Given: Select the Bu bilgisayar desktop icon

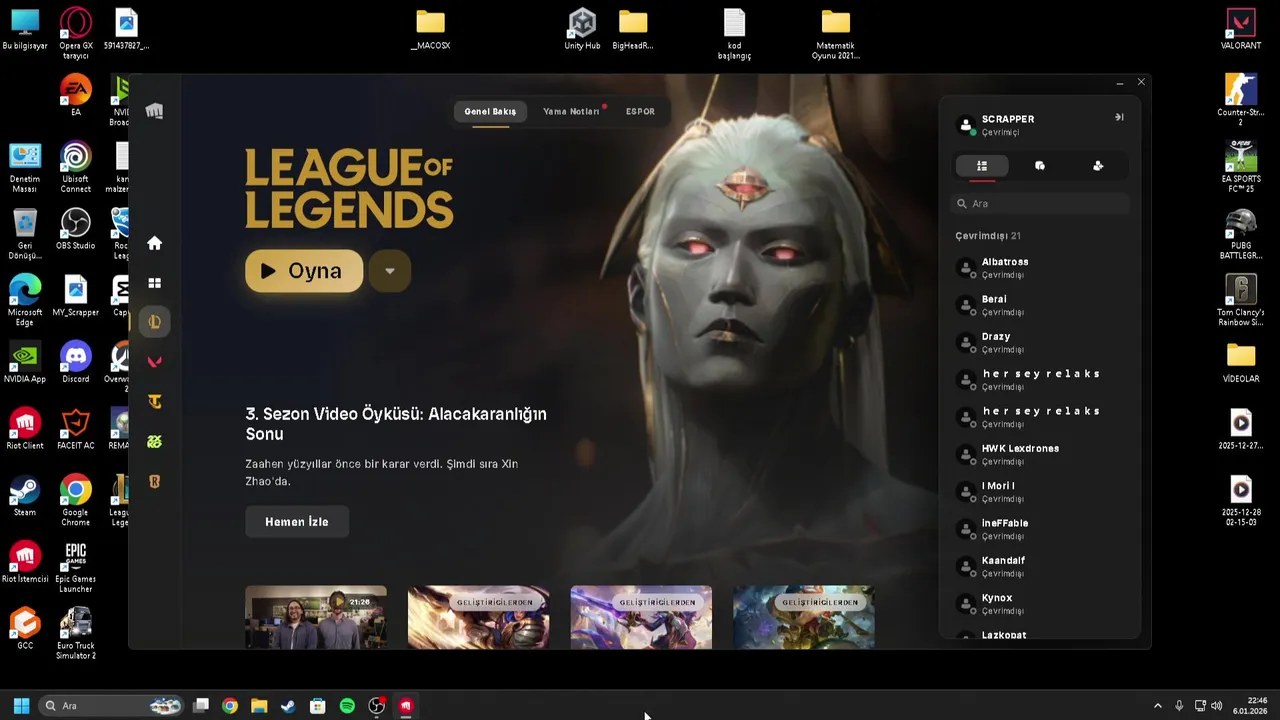Looking at the screenshot, I should (x=25, y=30).
